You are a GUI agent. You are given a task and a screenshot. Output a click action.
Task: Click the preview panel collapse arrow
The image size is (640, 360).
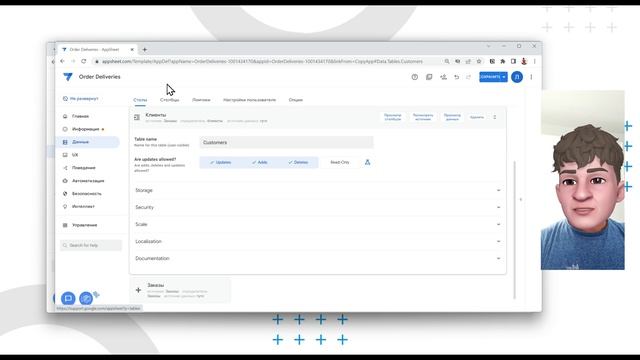pos(520,200)
